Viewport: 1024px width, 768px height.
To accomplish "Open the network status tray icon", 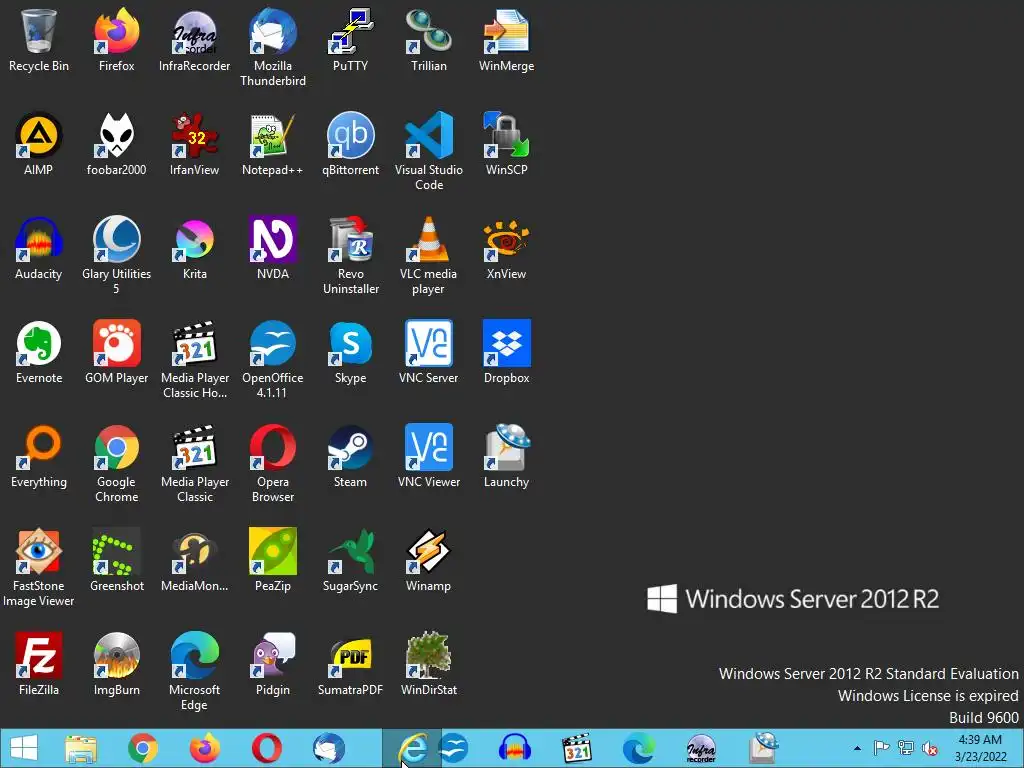I will click(906, 748).
